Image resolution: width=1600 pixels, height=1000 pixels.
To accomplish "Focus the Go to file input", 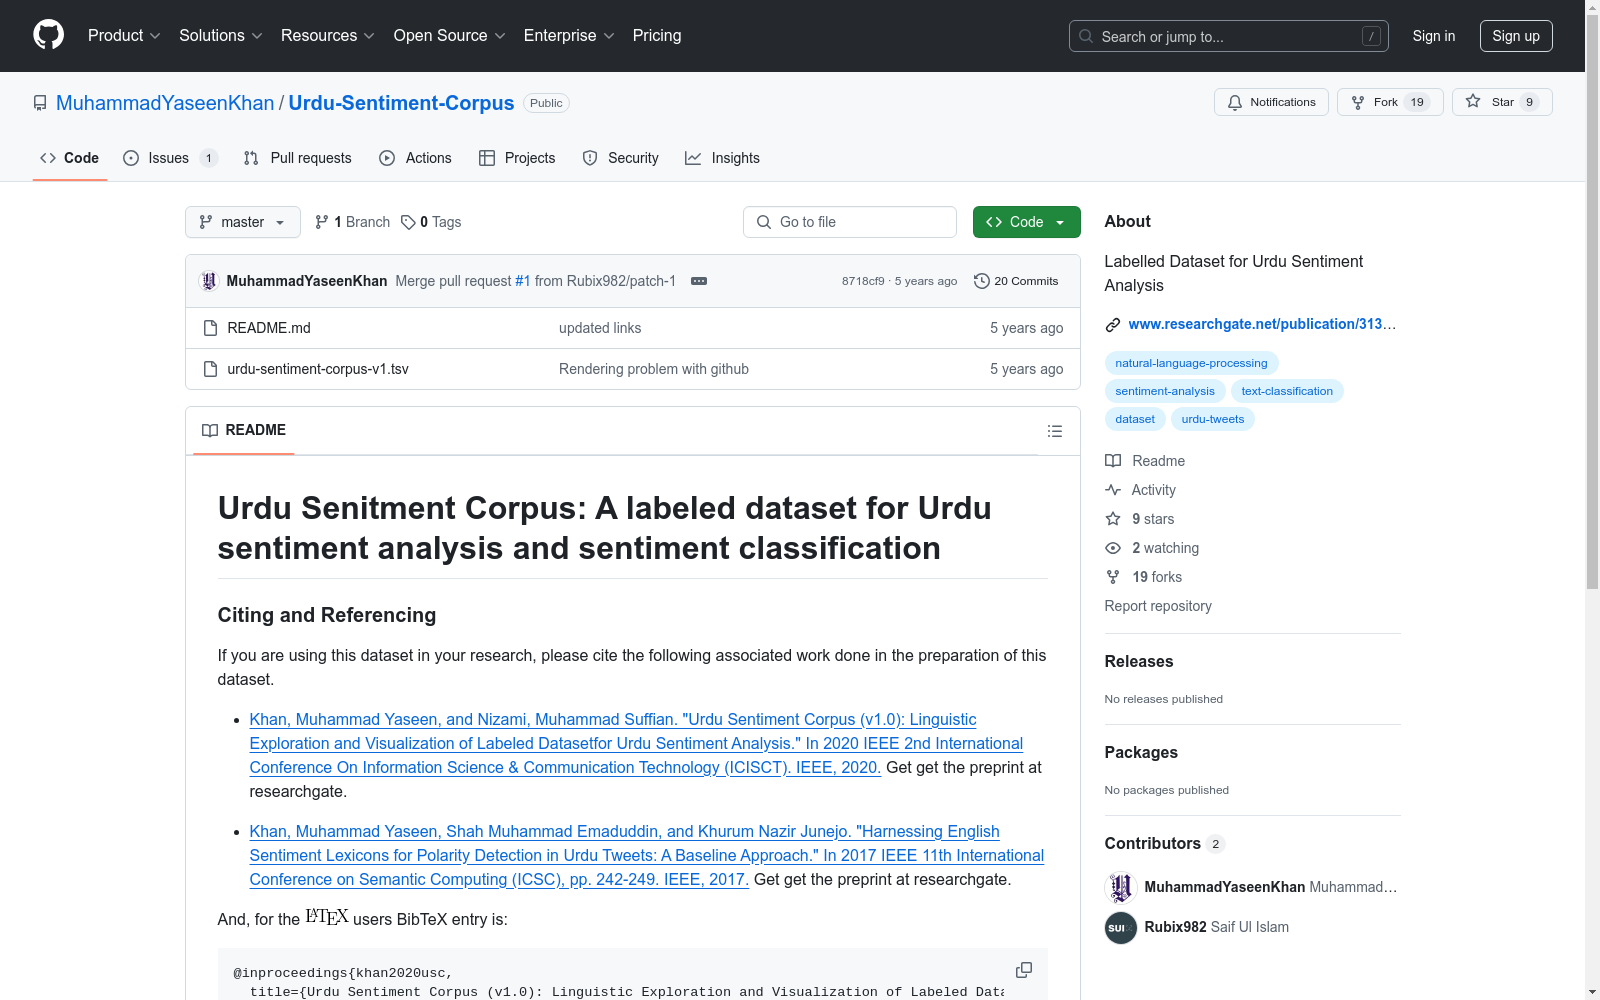I will pos(850,222).
